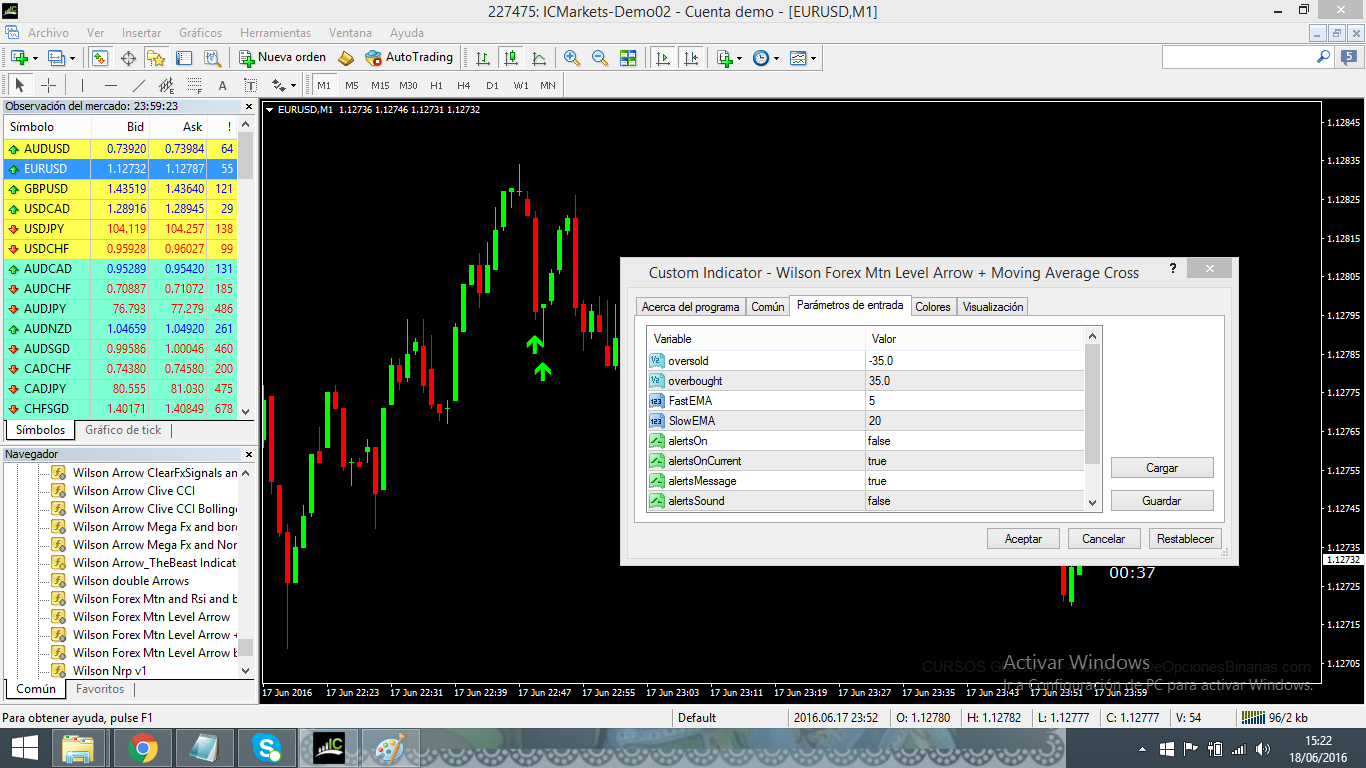Image resolution: width=1366 pixels, height=768 pixels.
Task: Expand the Periods dropdown arrow
Action: pos(776,58)
